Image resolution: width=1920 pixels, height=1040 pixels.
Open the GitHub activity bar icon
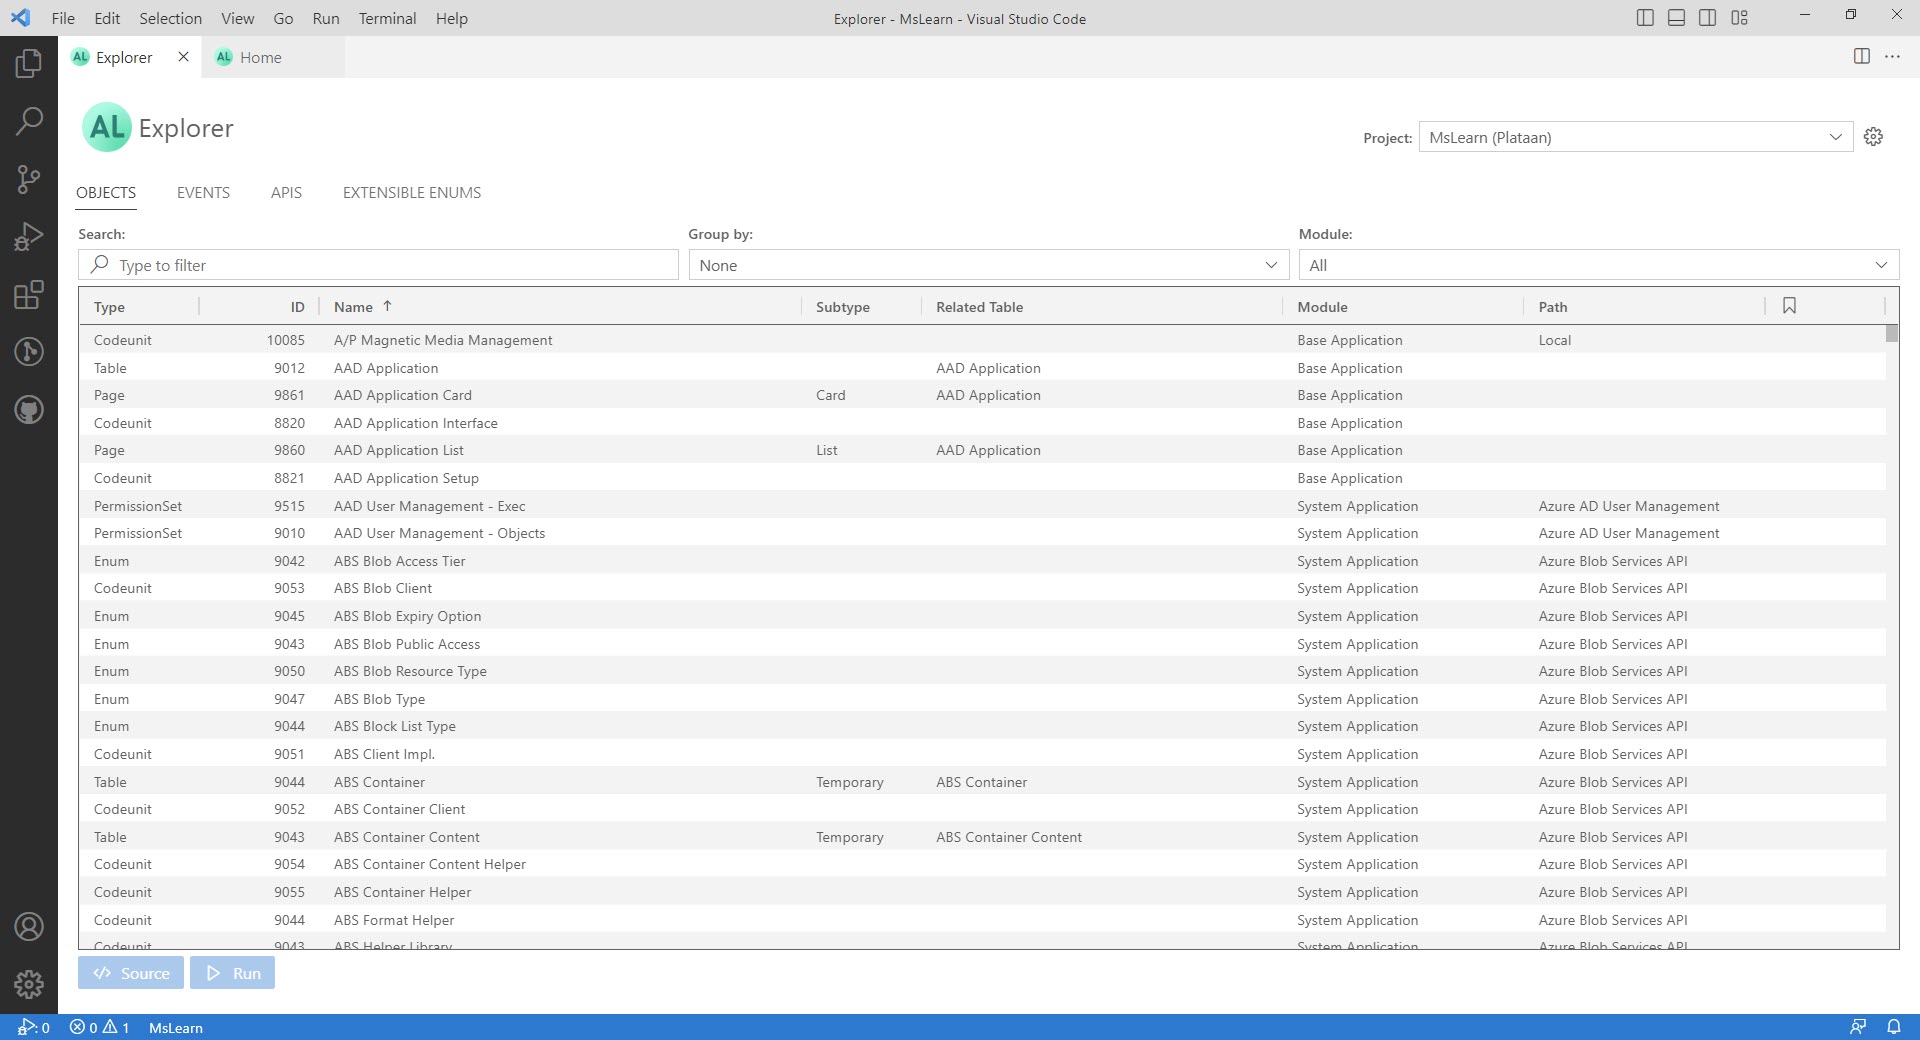29,410
